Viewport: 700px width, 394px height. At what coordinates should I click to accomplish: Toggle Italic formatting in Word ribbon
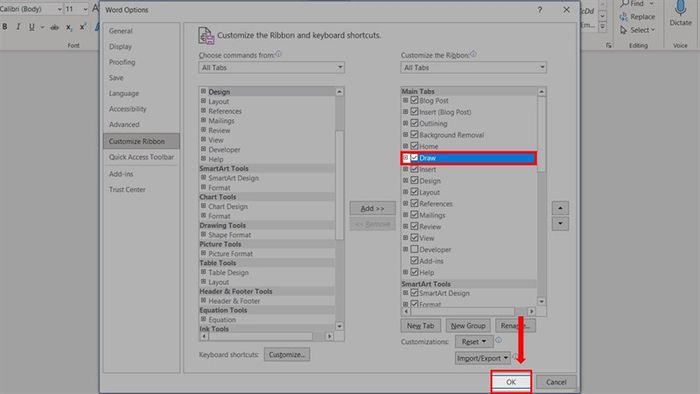[x=18, y=27]
